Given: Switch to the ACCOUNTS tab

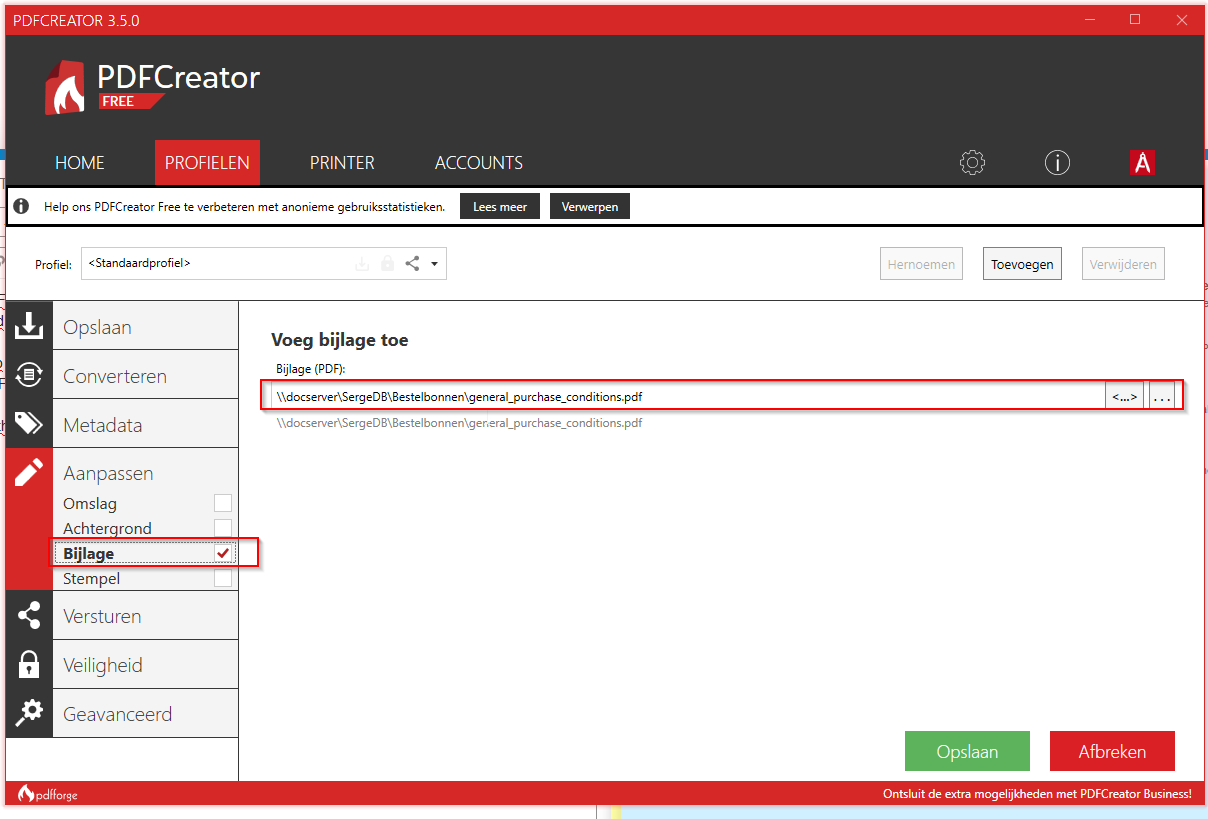Looking at the screenshot, I should tap(479, 163).
